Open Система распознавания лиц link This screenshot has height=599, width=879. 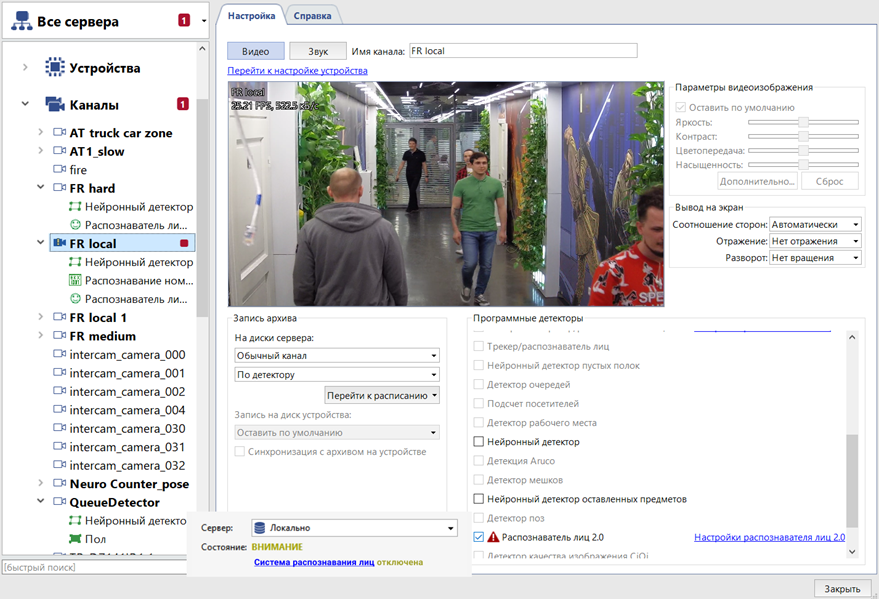tap(314, 562)
